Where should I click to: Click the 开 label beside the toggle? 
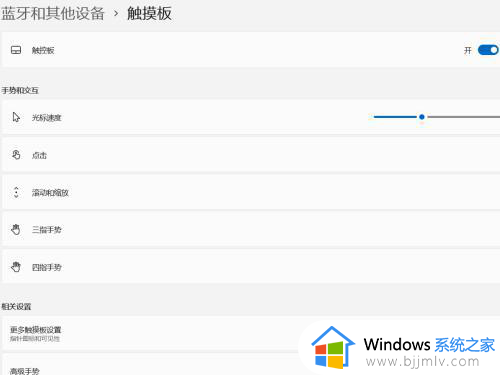(468, 50)
